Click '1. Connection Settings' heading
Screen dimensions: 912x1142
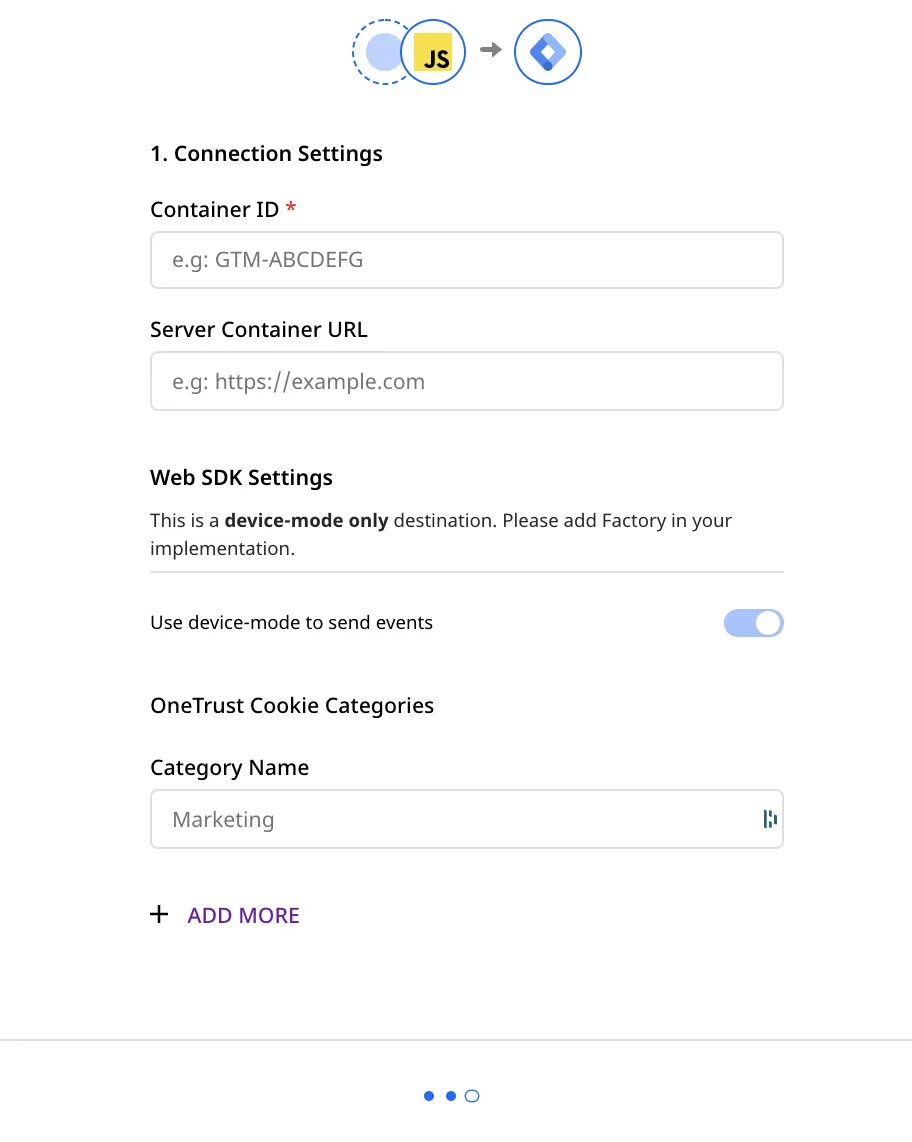pos(266,154)
